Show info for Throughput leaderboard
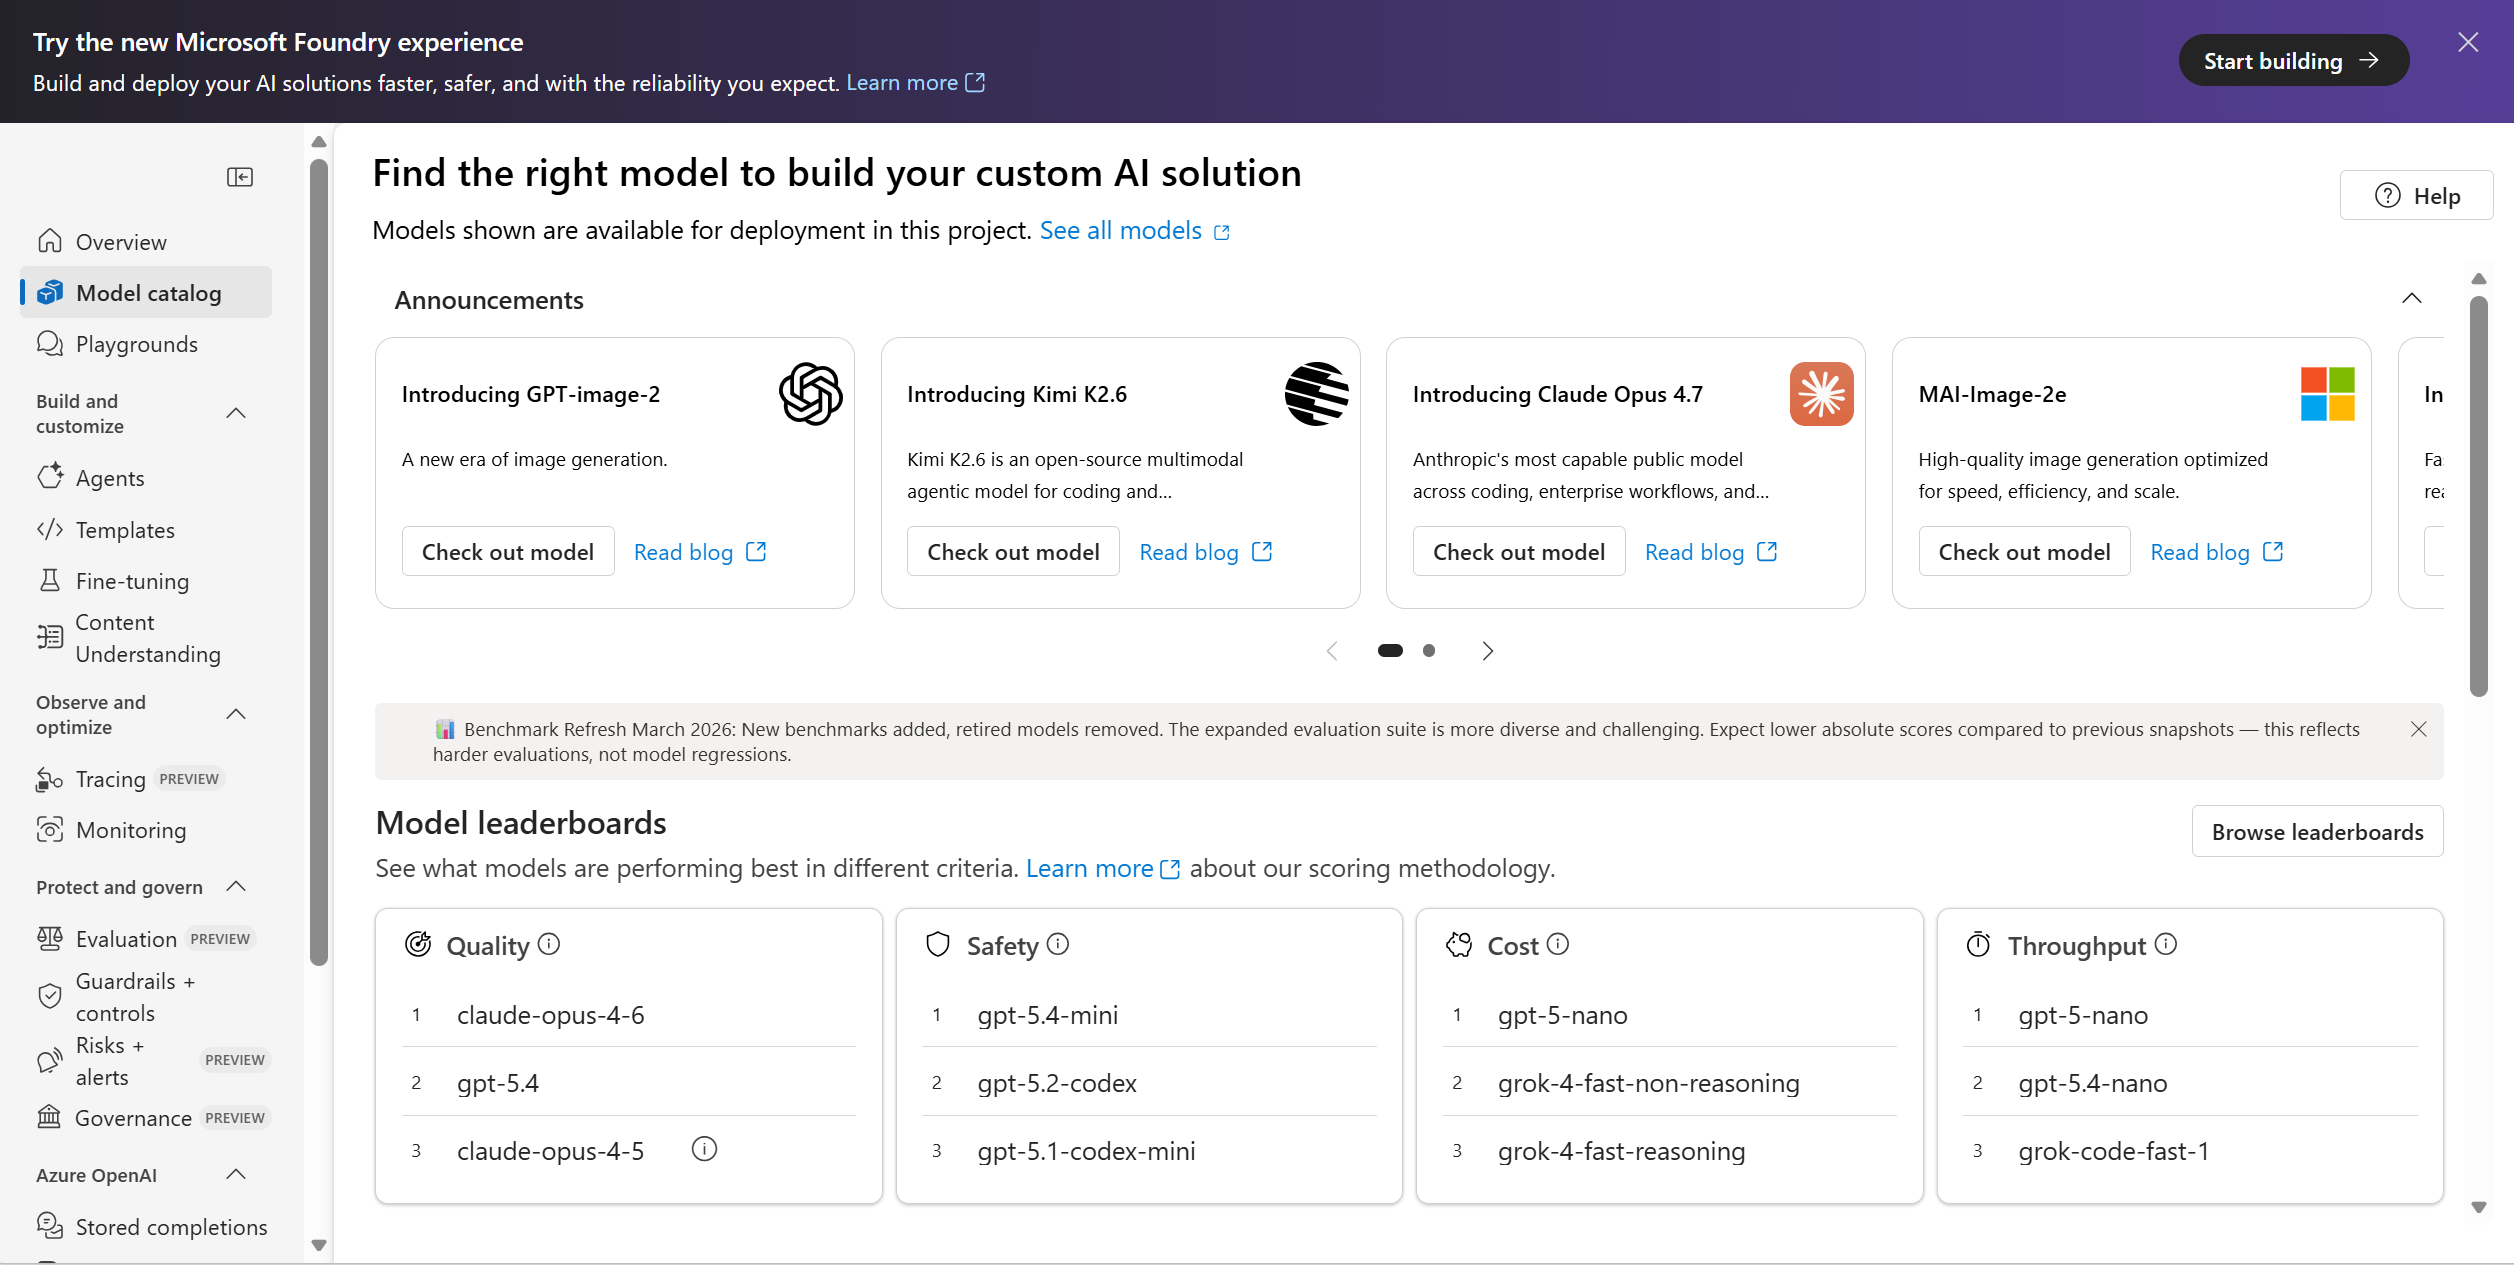The image size is (2514, 1265). [x=2166, y=944]
